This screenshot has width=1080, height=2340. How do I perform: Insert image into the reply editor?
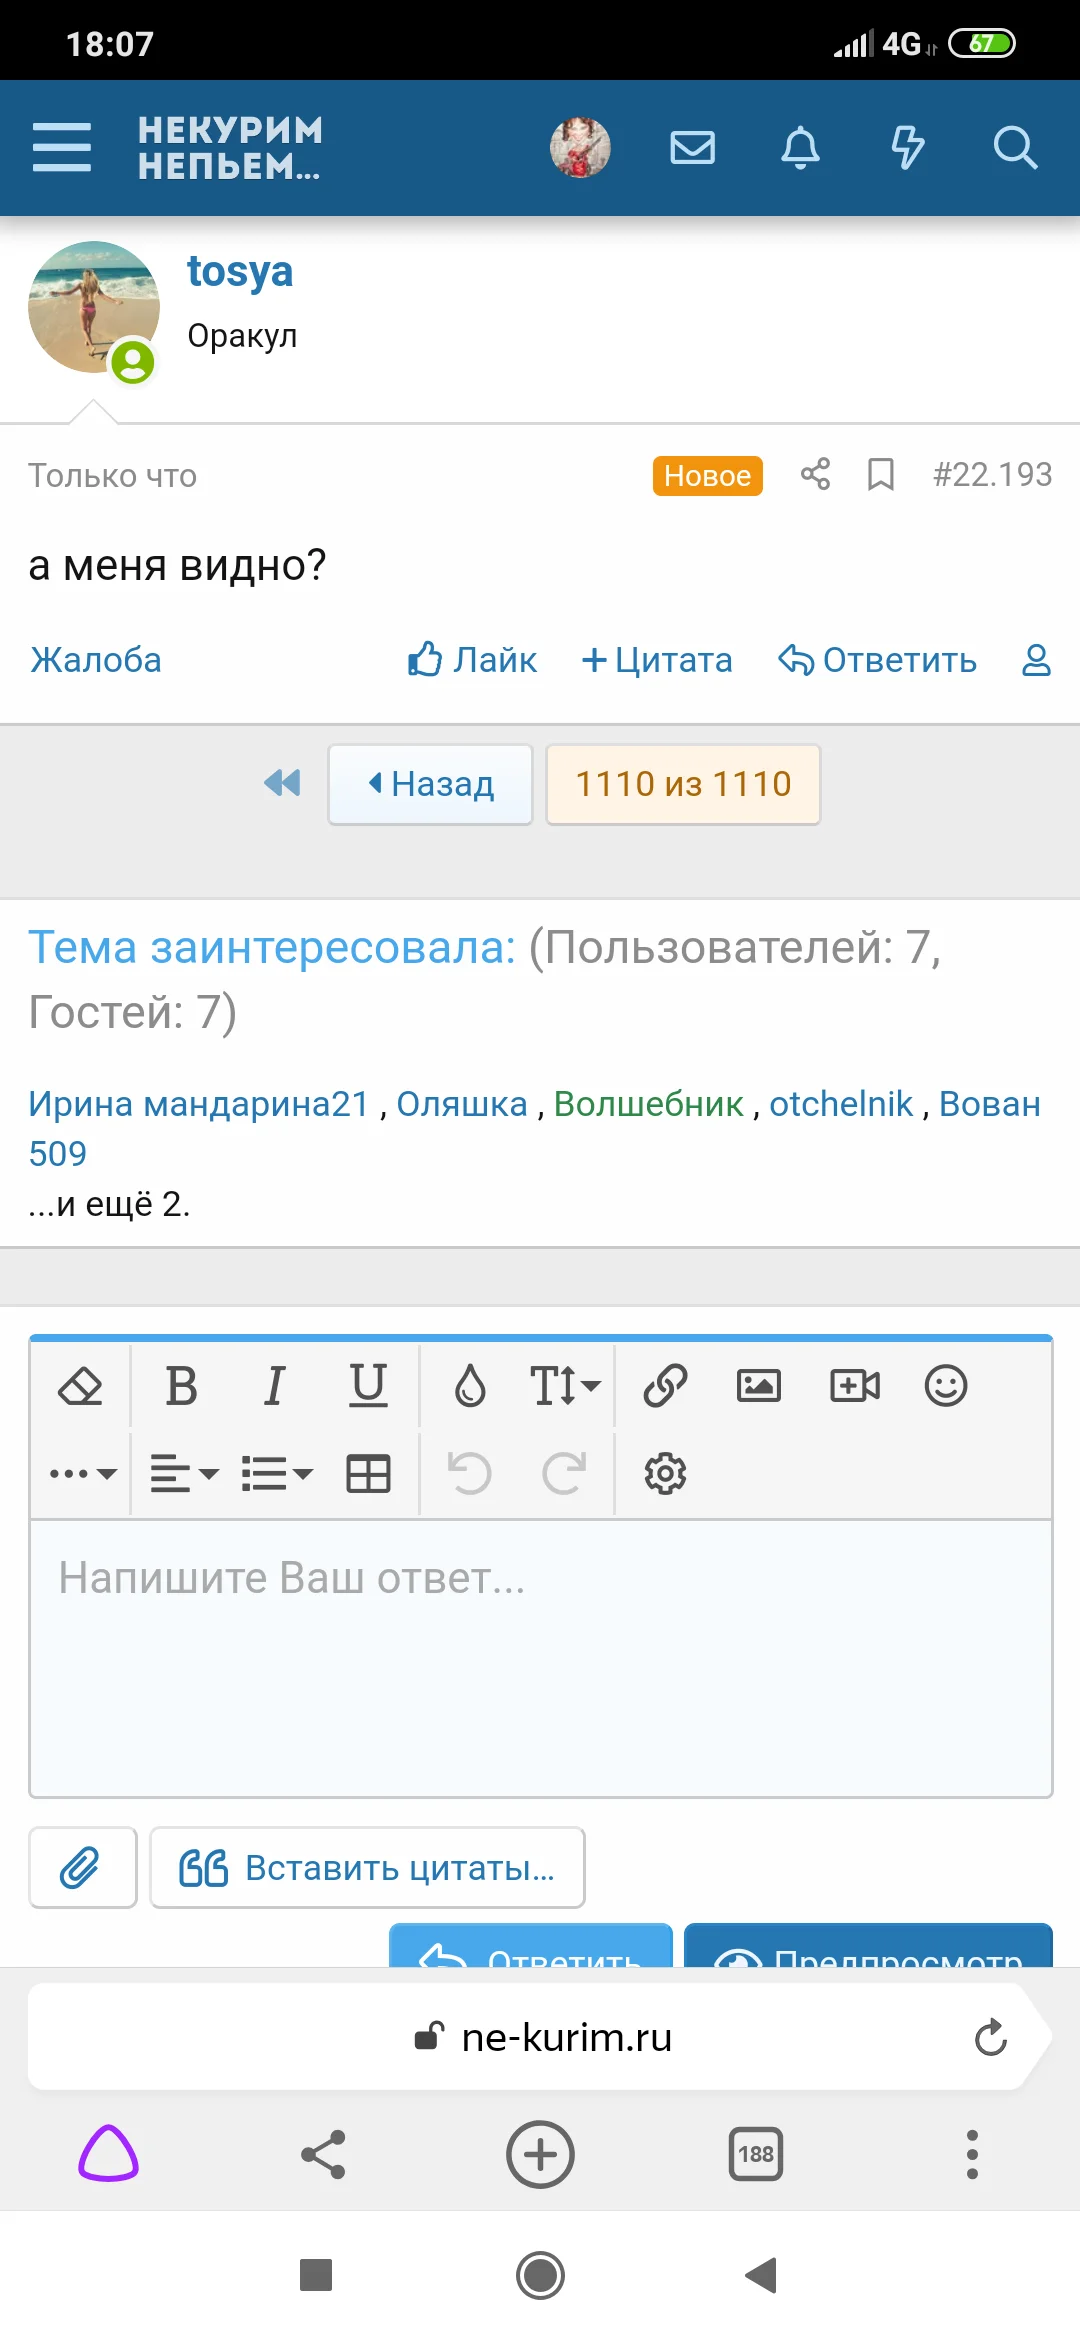point(758,1386)
